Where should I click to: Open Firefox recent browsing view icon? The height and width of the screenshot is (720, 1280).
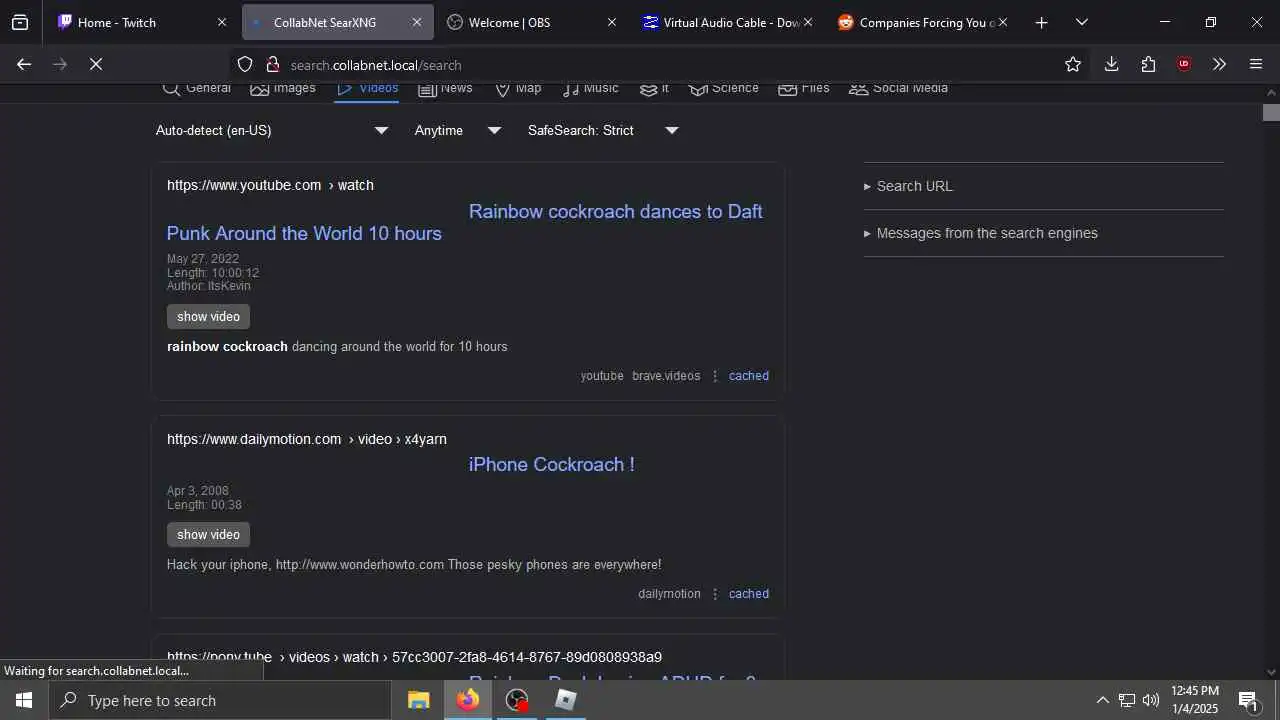click(x=20, y=22)
